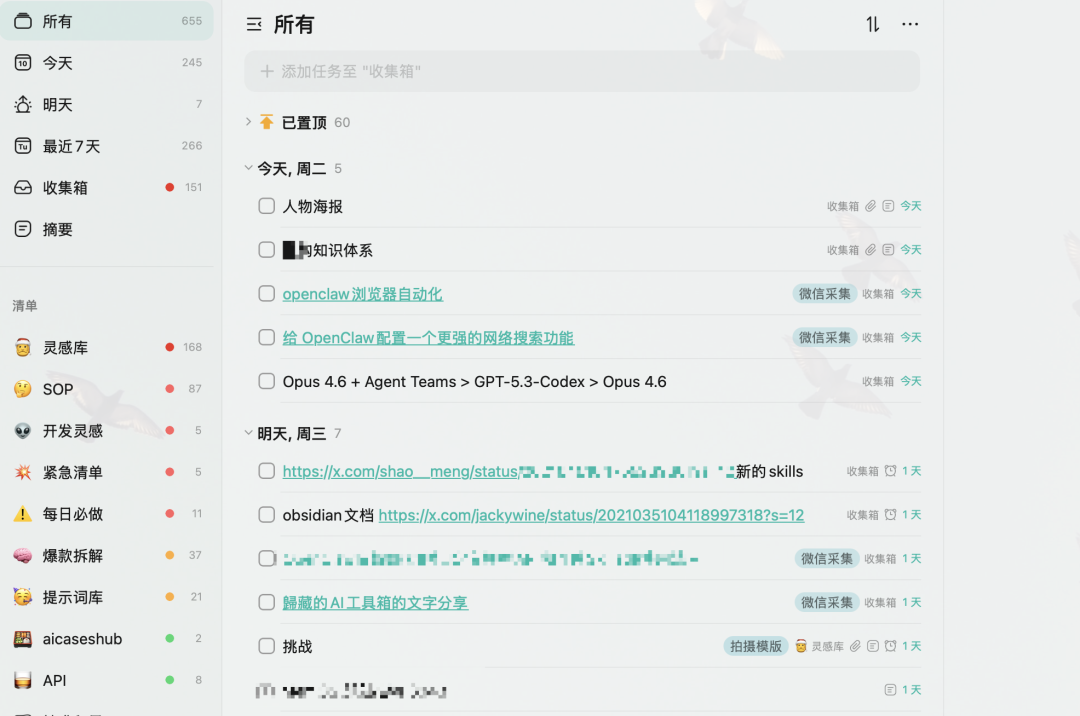Click the sort icon in the top toolbar
This screenshot has width=1080, height=716.
[871, 24]
